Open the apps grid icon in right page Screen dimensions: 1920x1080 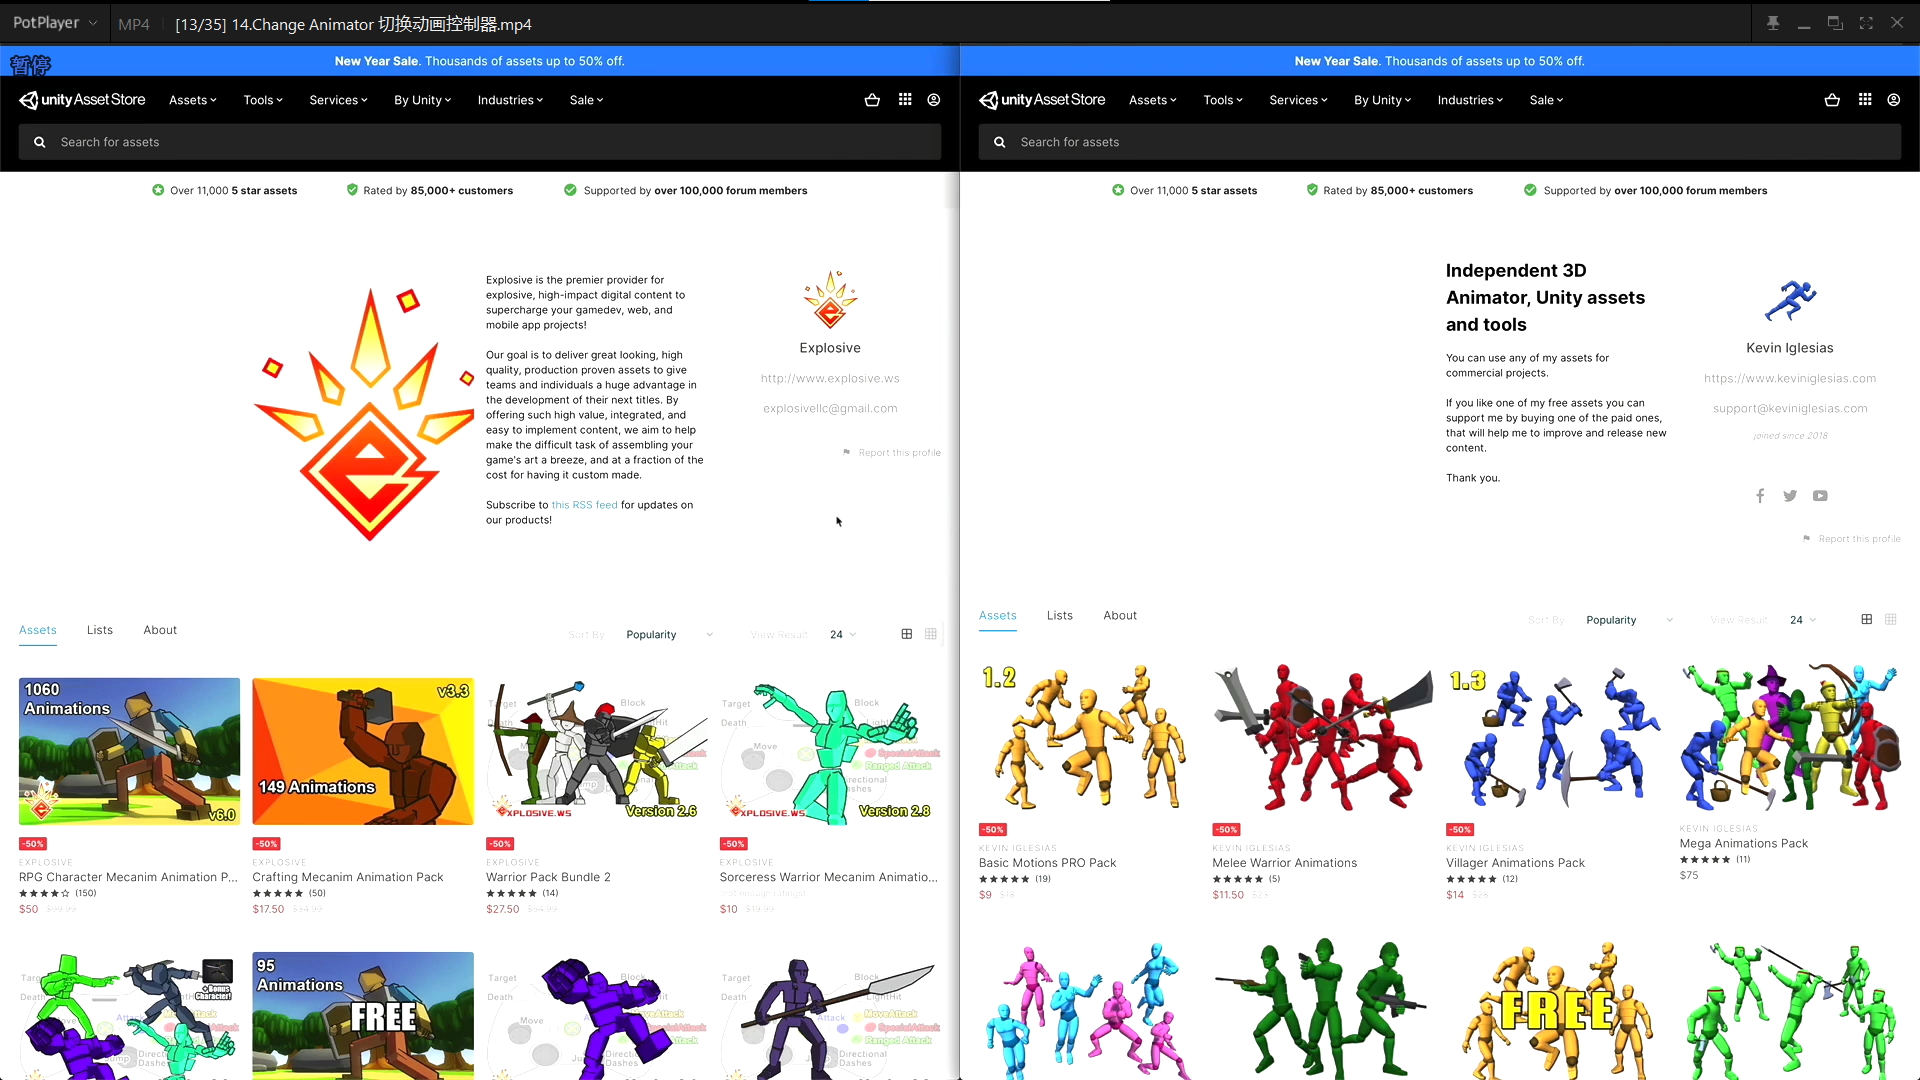[x=1865, y=100]
